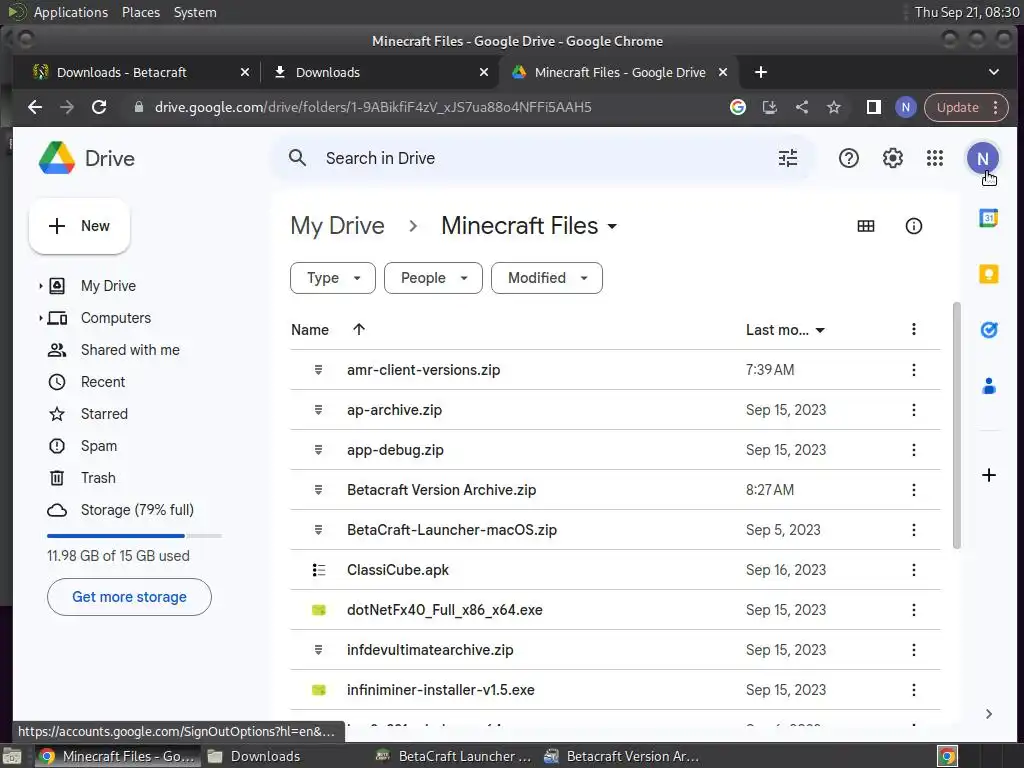Open the Google apps grid
Viewport: 1024px width, 768px height.
(935, 158)
